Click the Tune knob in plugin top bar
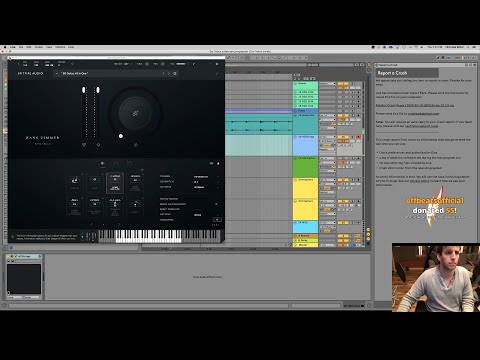The width and height of the screenshot is (480, 360). point(147,64)
